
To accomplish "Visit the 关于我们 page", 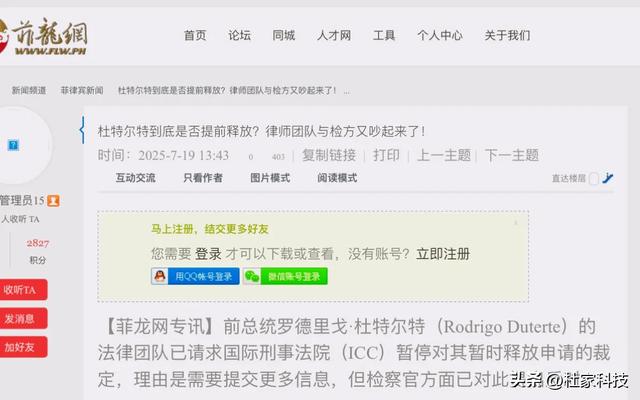I will 507,36.
